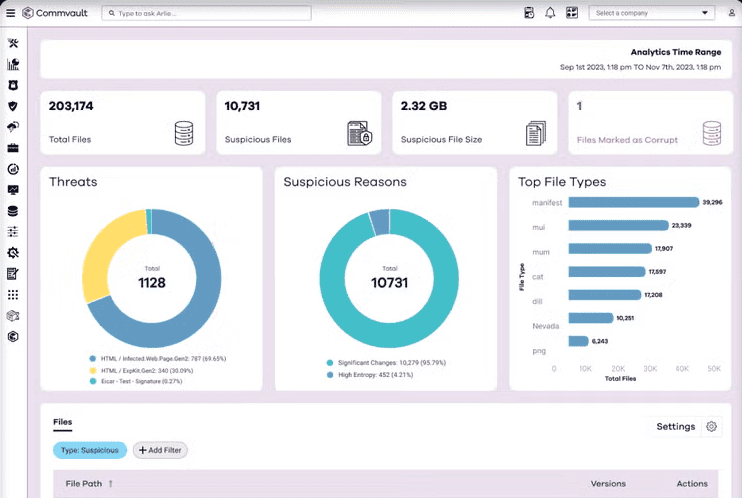Screen dimensions: 742x498
Task: Click the shield checkmark sidebar icon
Action: [13, 106]
